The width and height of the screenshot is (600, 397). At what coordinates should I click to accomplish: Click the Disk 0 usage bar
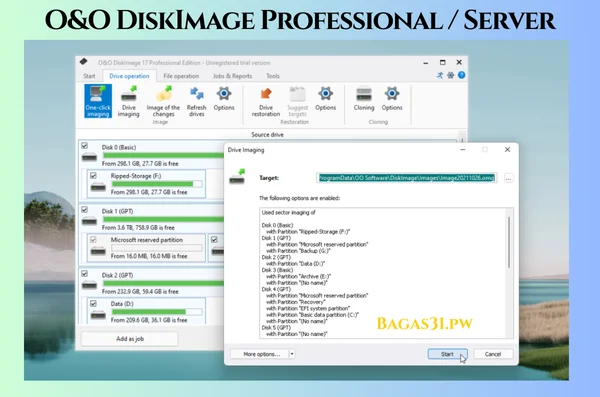point(163,155)
